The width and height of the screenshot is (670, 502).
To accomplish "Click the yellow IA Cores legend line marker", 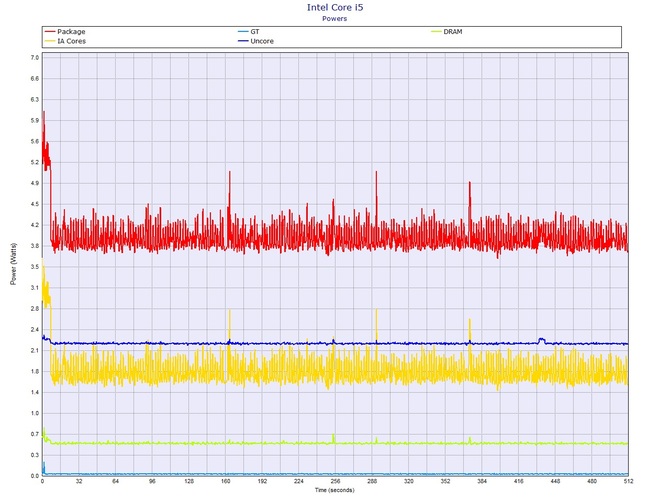I will point(50,41).
